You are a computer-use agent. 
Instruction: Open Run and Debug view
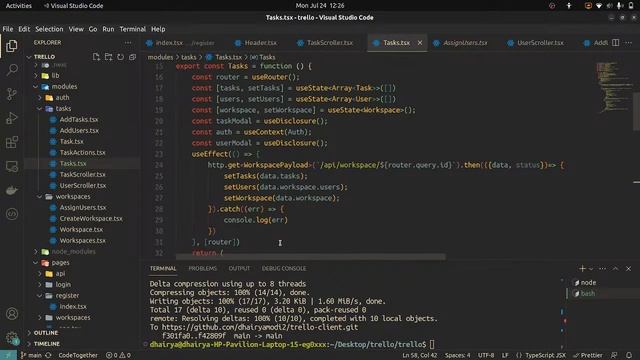(x=12, y=118)
